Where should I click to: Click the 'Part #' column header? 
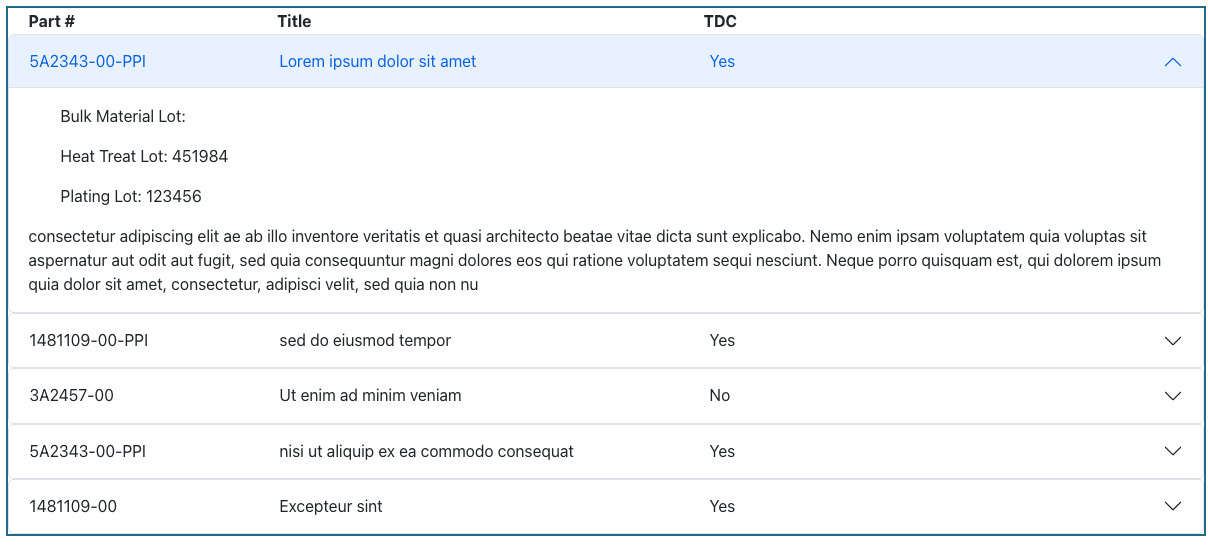(52, 21)
